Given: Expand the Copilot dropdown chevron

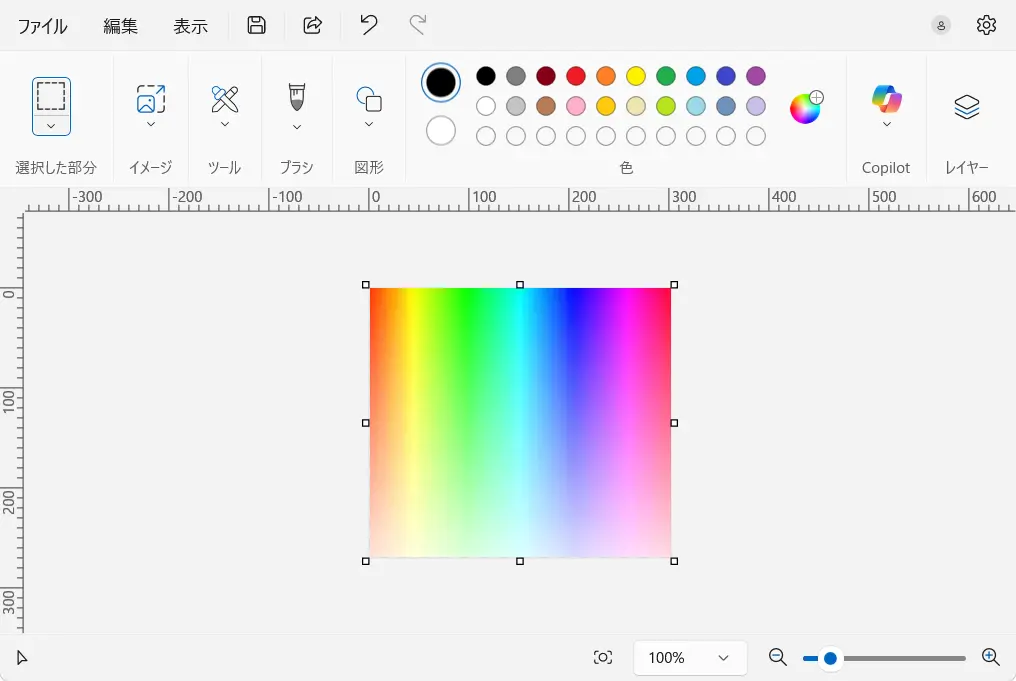Looking at the screenshot, I should pyautogui.click(x=886, y=124).
